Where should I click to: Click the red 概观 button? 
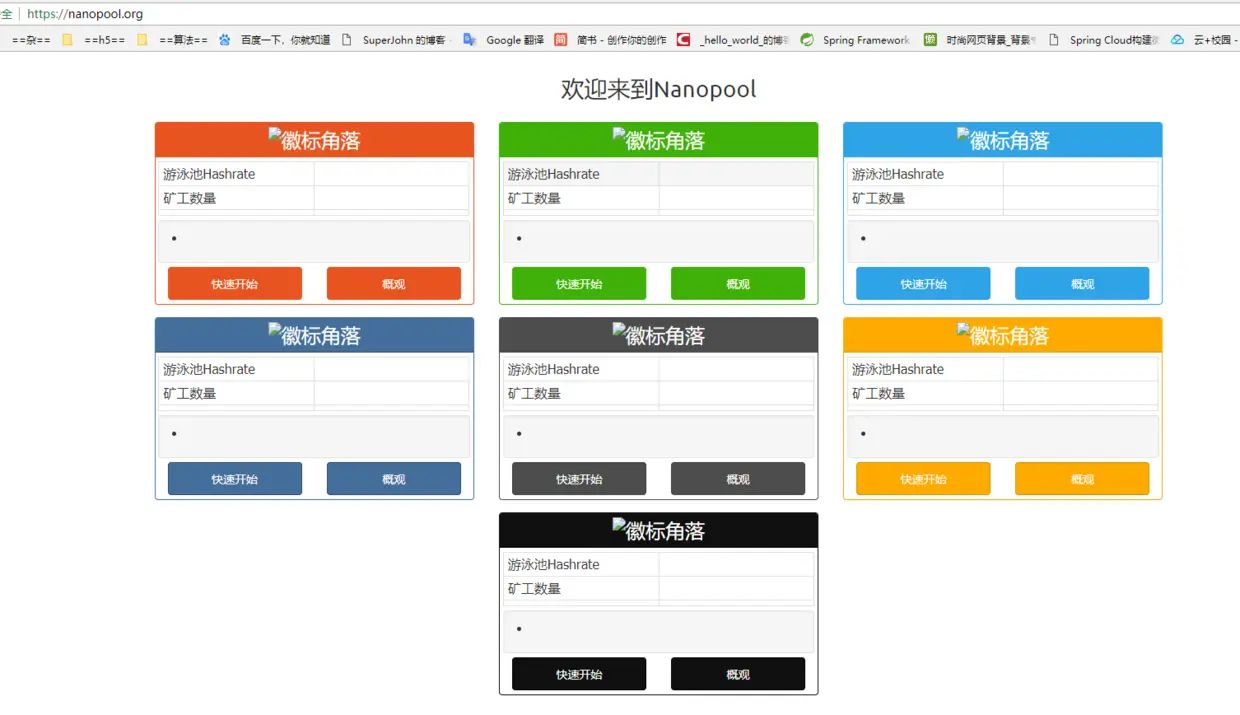(x=394, y=284)
